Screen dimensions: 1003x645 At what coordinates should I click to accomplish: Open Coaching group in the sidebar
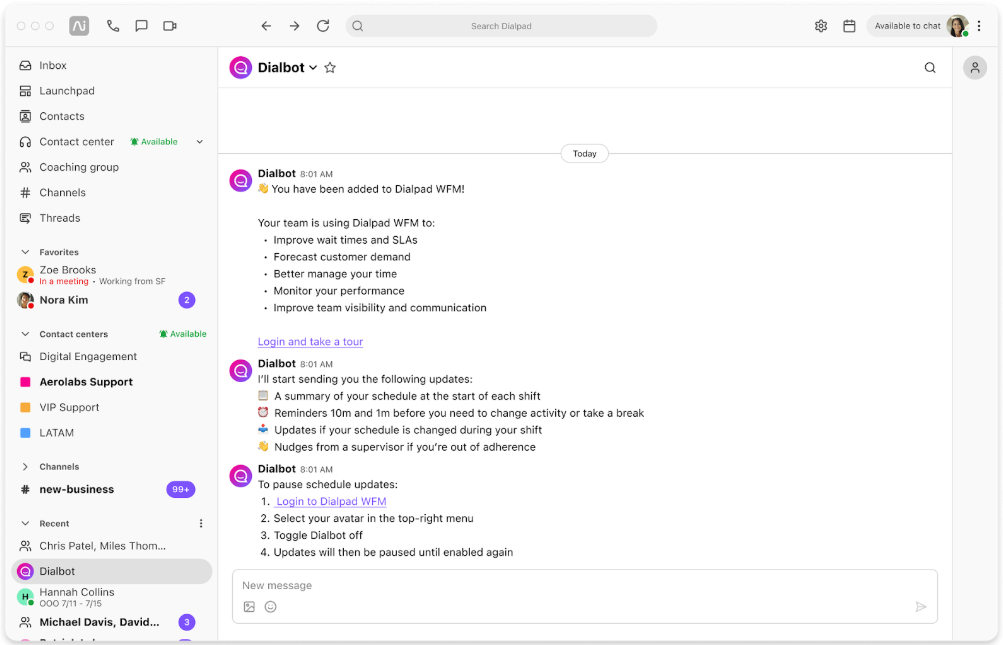(112, 167)
